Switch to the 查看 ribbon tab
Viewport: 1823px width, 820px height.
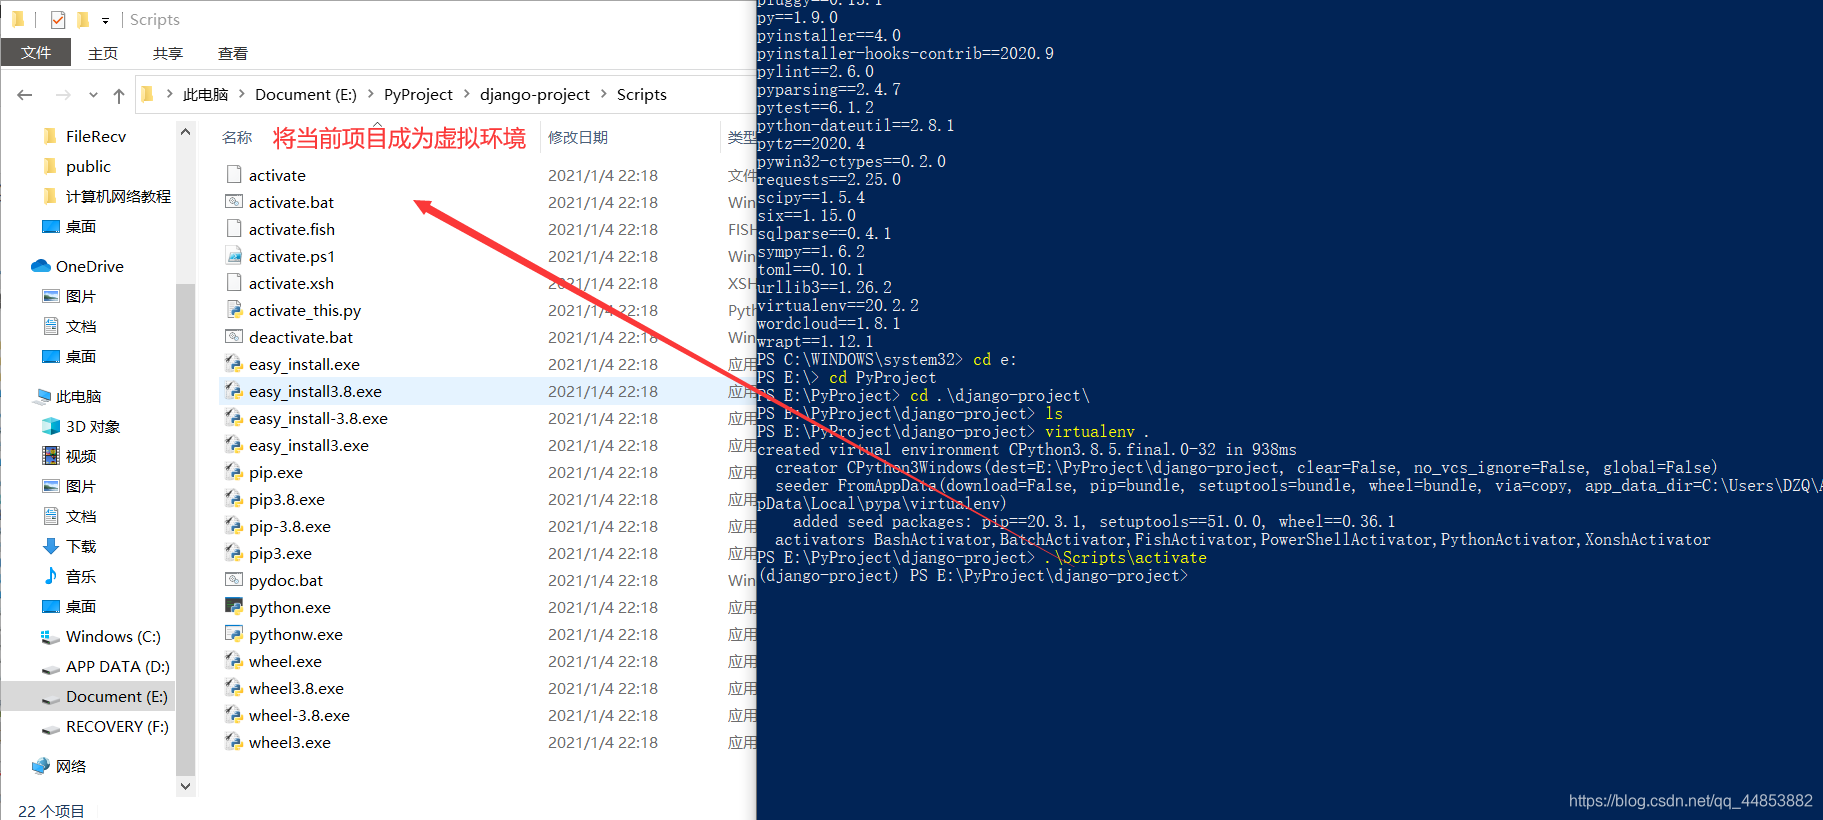233,53
